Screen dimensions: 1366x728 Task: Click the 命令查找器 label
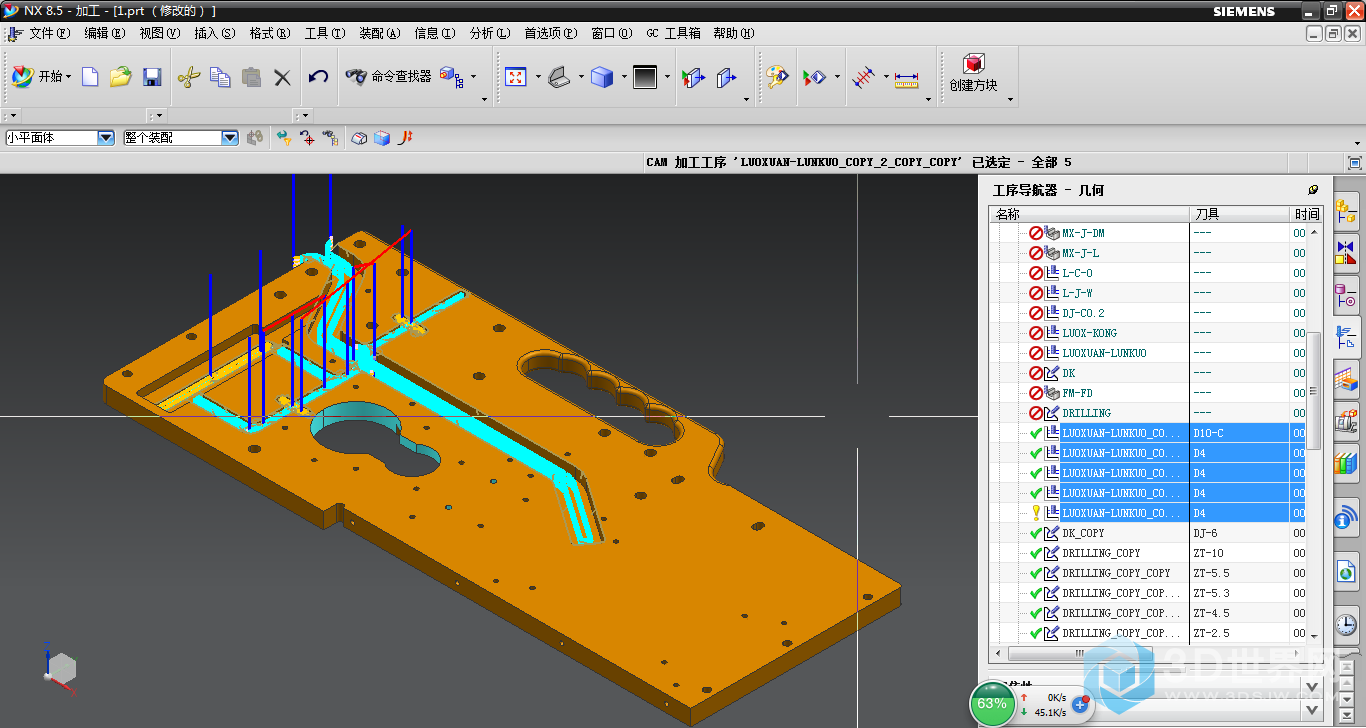(401, 76)
